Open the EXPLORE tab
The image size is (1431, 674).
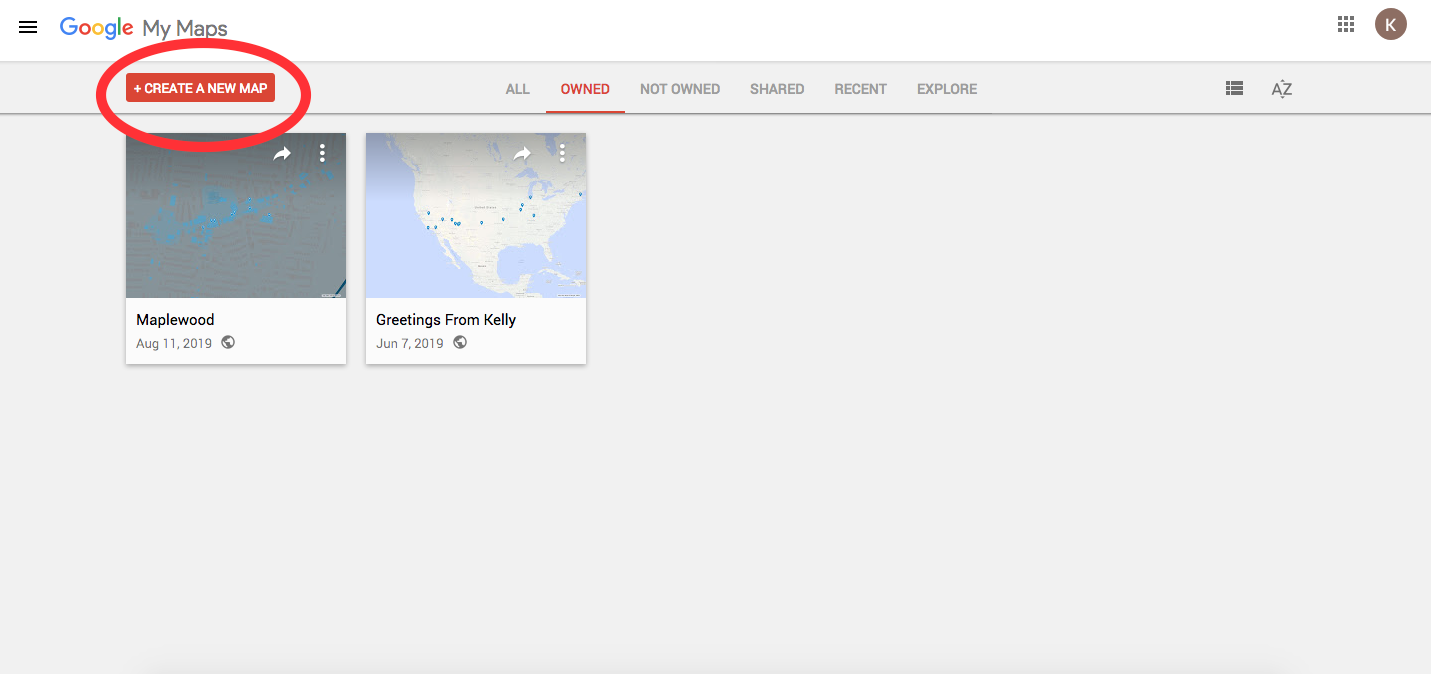point(946,88)
